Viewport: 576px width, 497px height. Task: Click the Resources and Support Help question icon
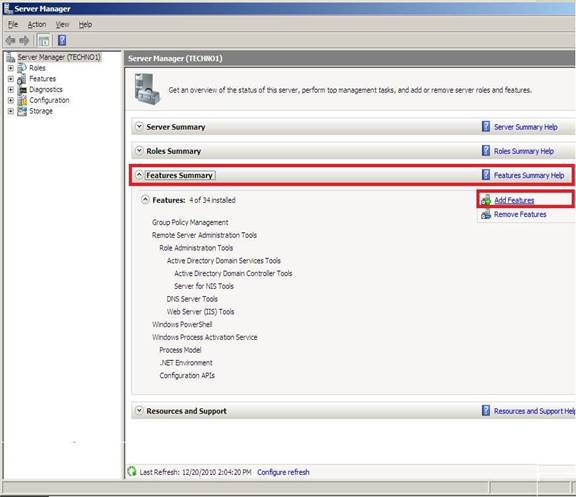tap(486, 411)
